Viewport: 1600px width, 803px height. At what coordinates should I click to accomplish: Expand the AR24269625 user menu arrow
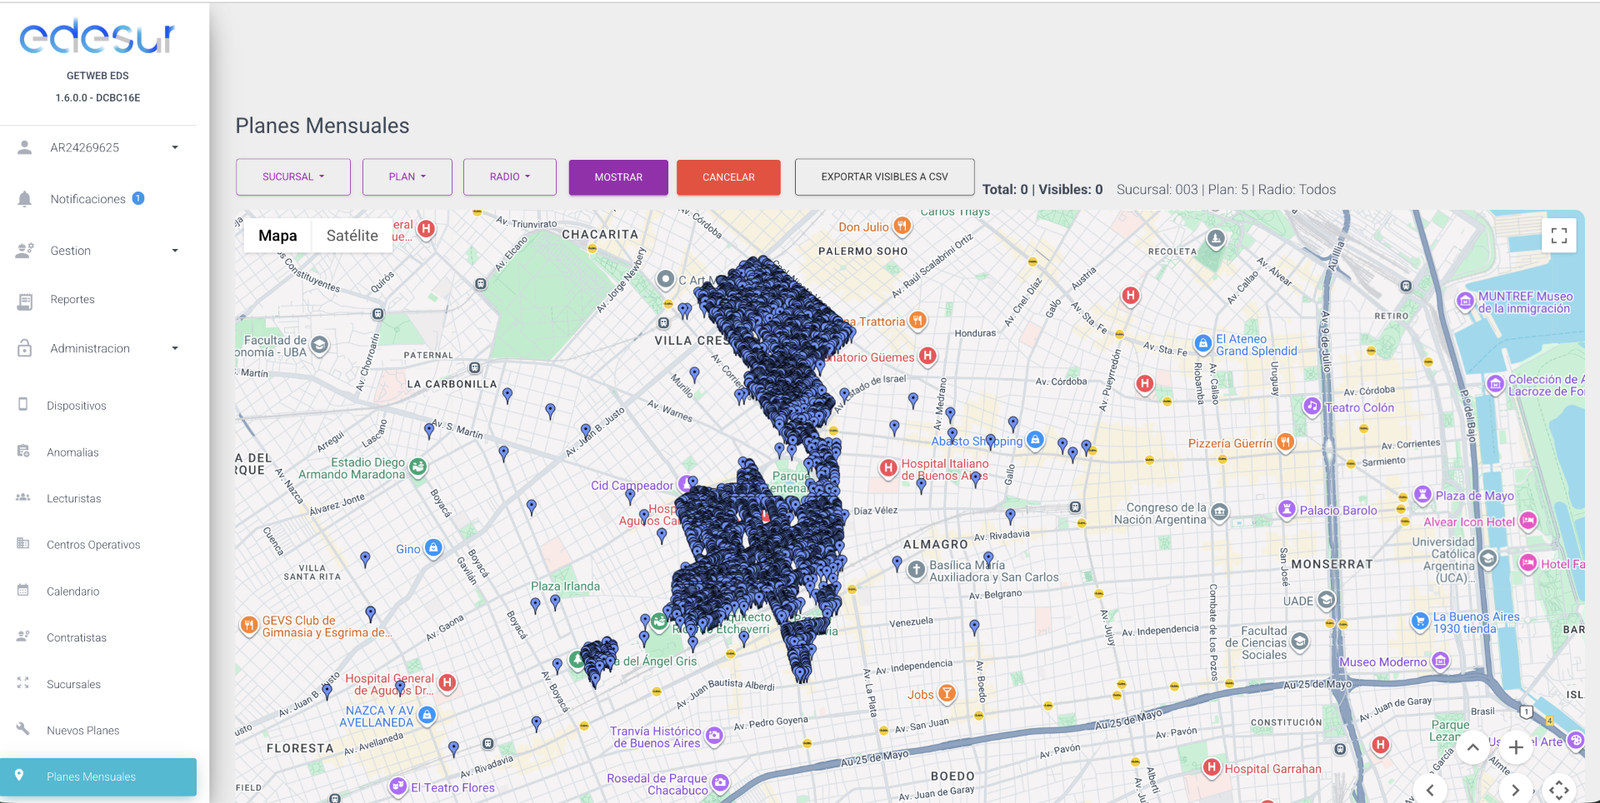click(x=175, y=147)
